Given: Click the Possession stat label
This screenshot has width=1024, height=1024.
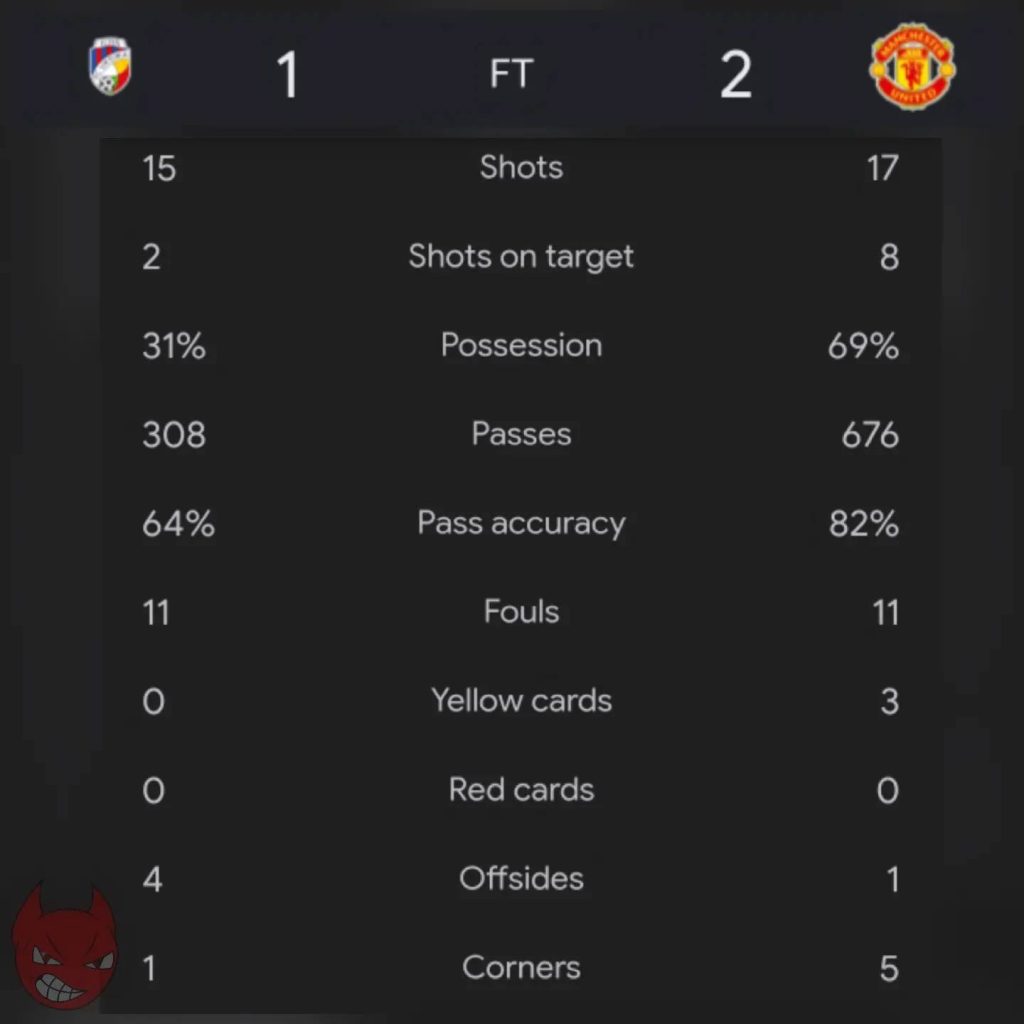Looking at the screenshot, I should 521,345.
